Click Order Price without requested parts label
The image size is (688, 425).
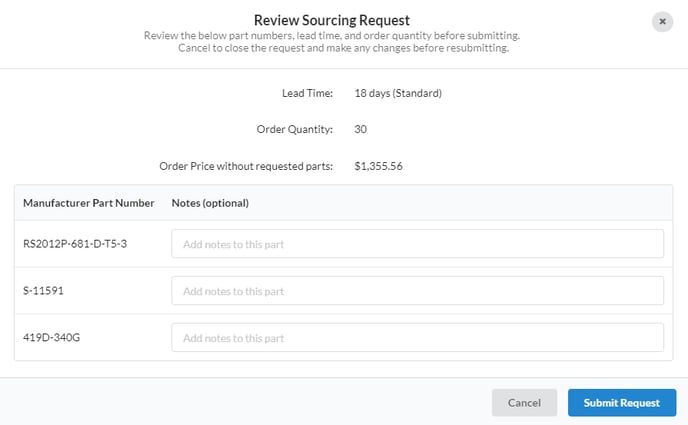(246, 166)
